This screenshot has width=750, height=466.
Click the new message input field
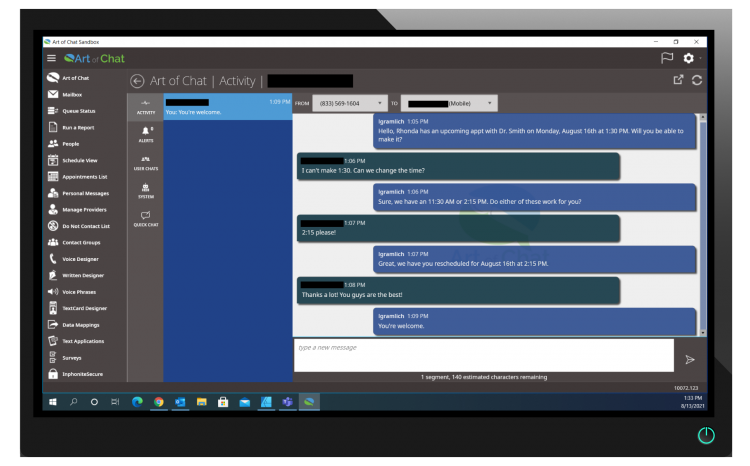(484, 355)
